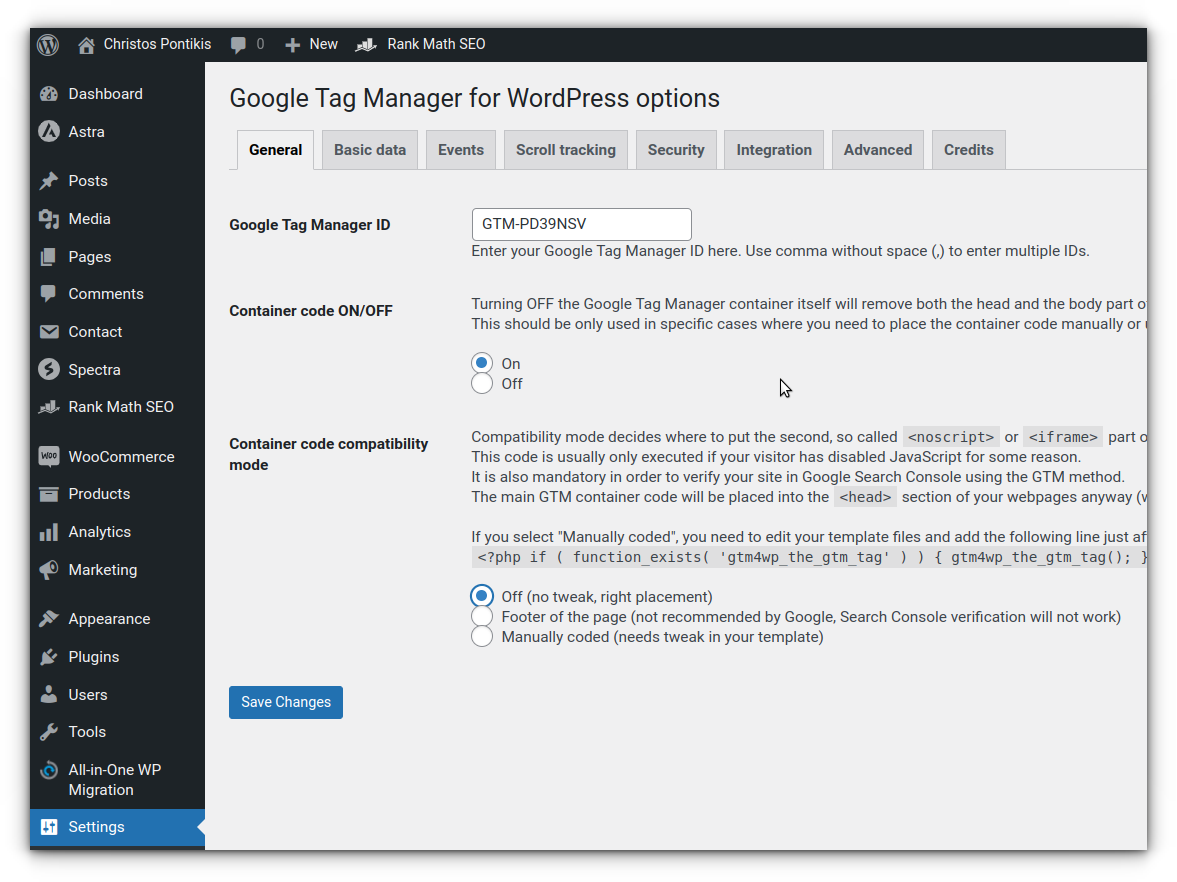Click the Save Changes button
This screenshot has height=882, width=1177.
(x=286, y=702)
